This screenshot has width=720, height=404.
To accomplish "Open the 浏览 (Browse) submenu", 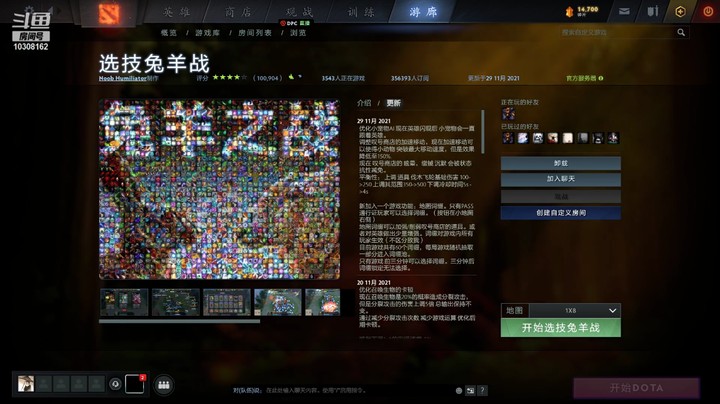I will pyautogui.click(x=298, y=33).
